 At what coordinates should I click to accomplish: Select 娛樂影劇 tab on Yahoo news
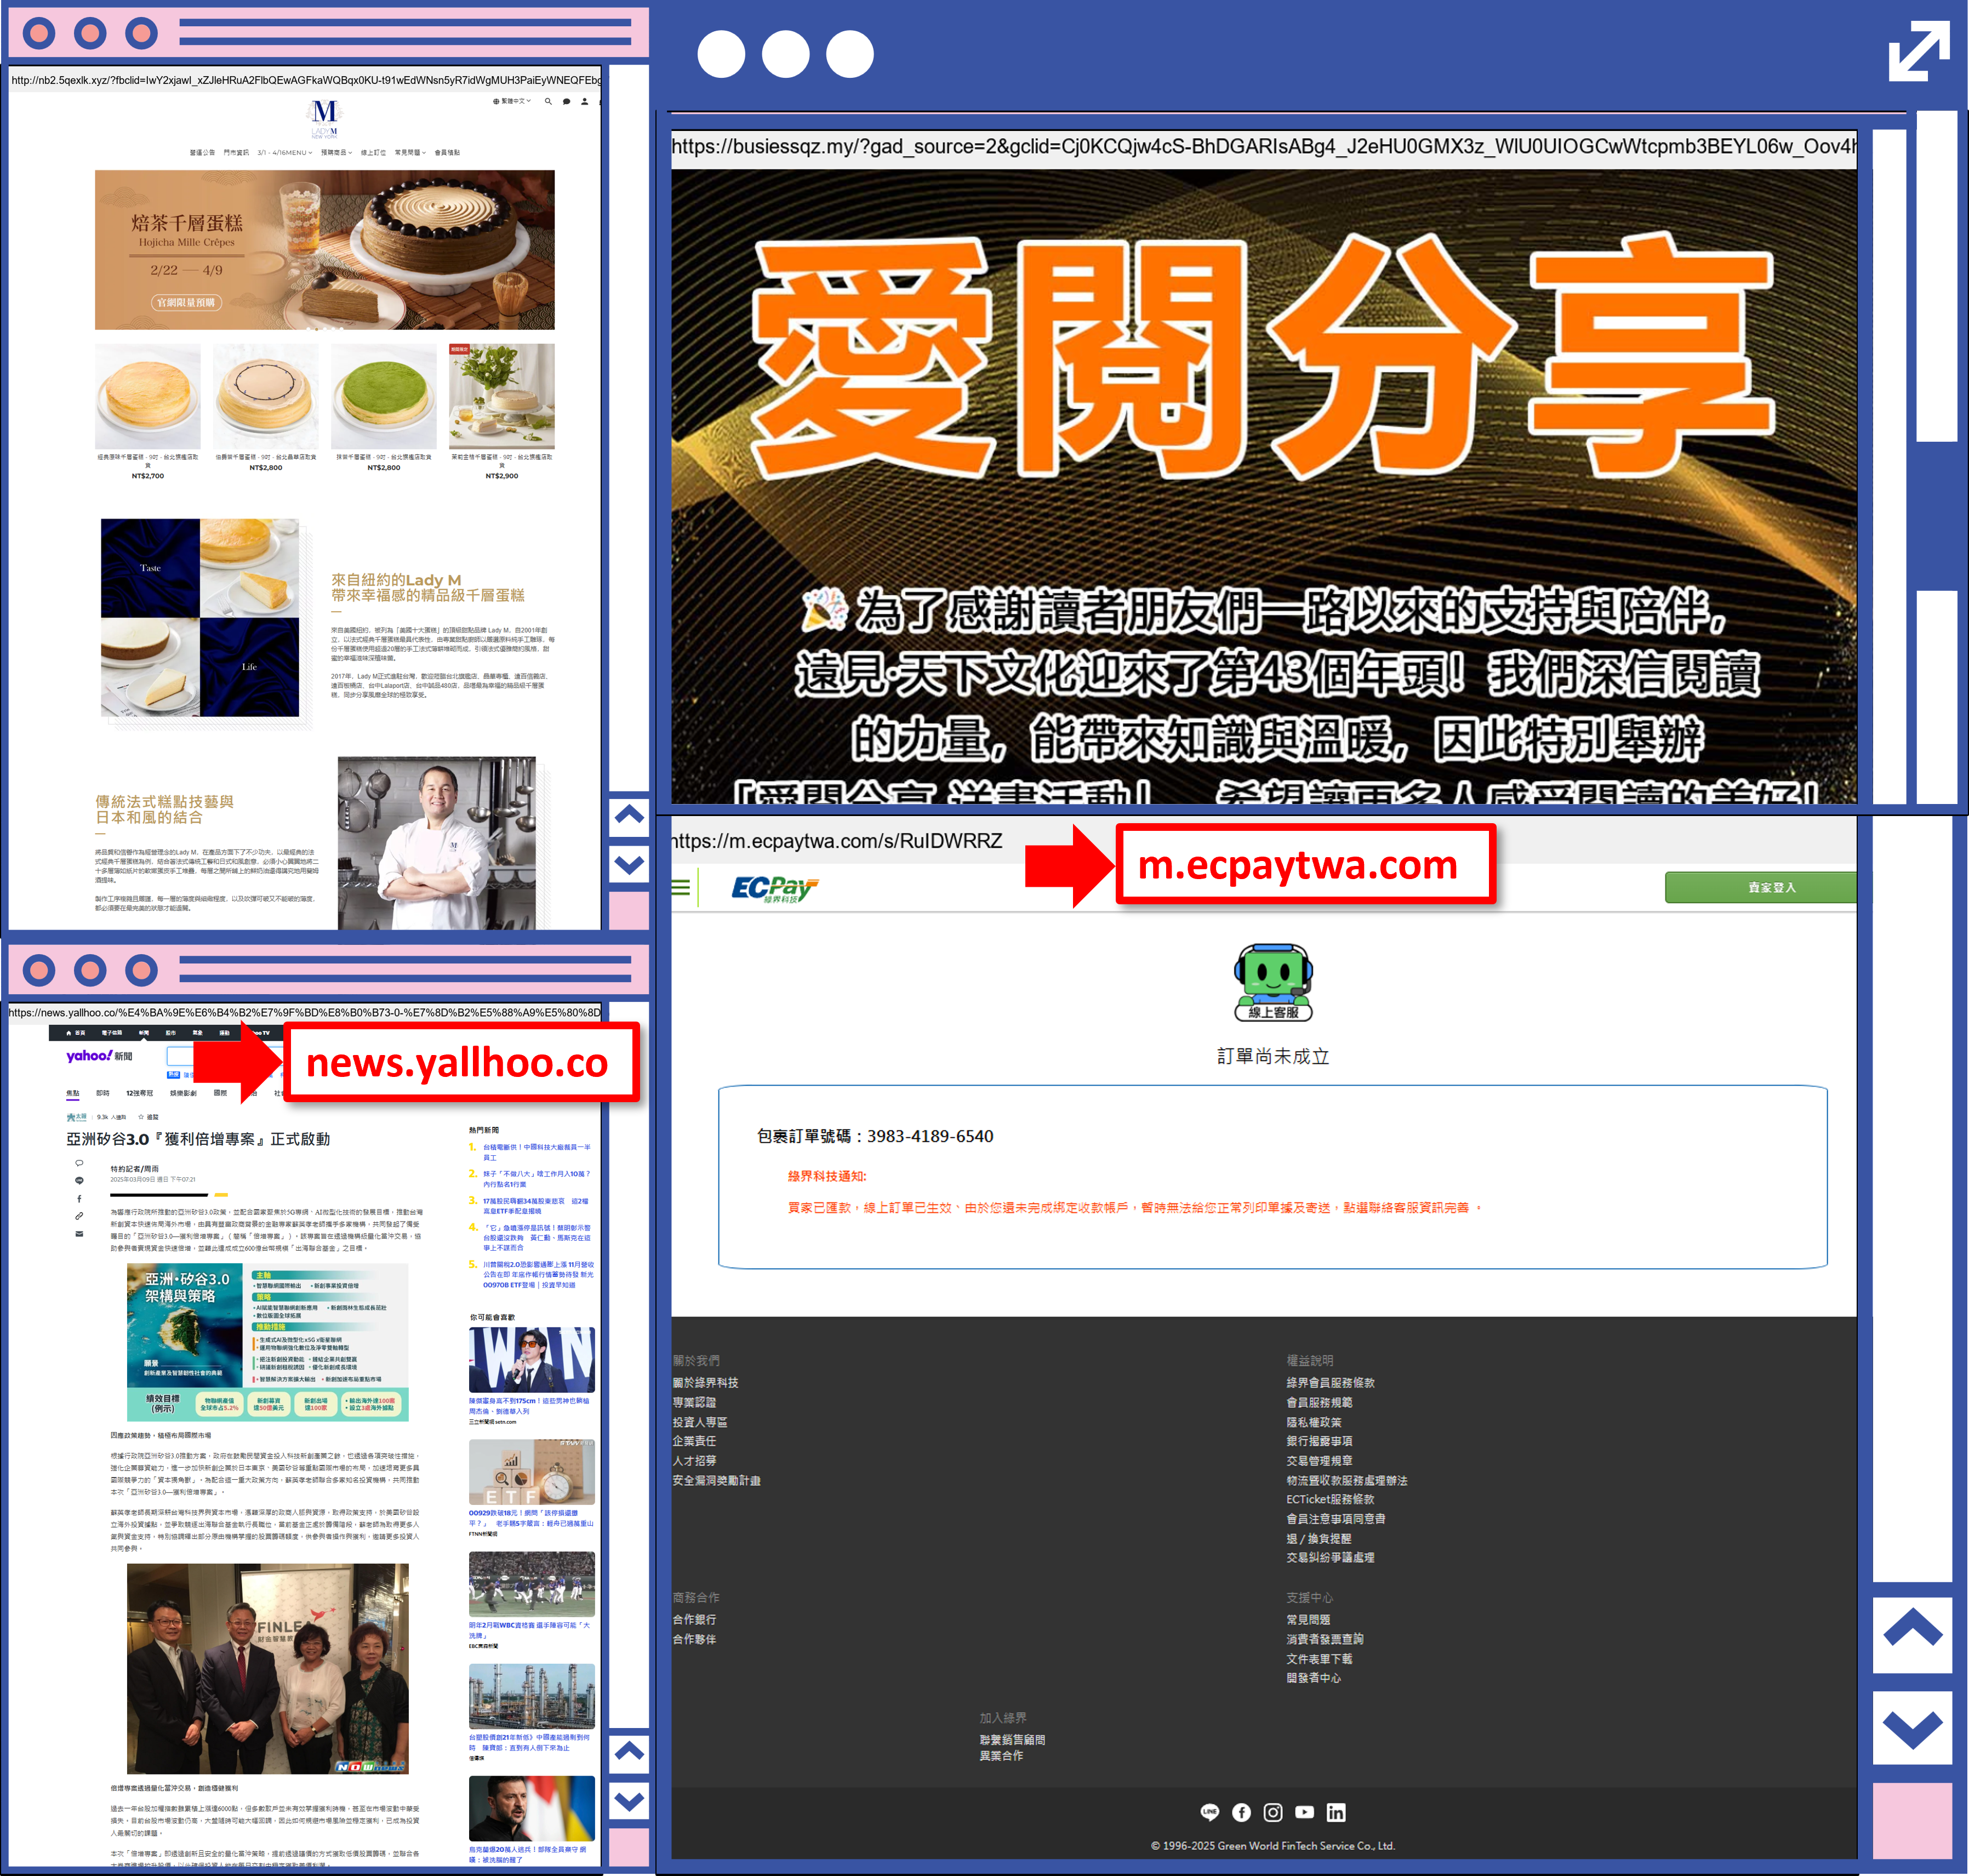tap(183, 1093)
